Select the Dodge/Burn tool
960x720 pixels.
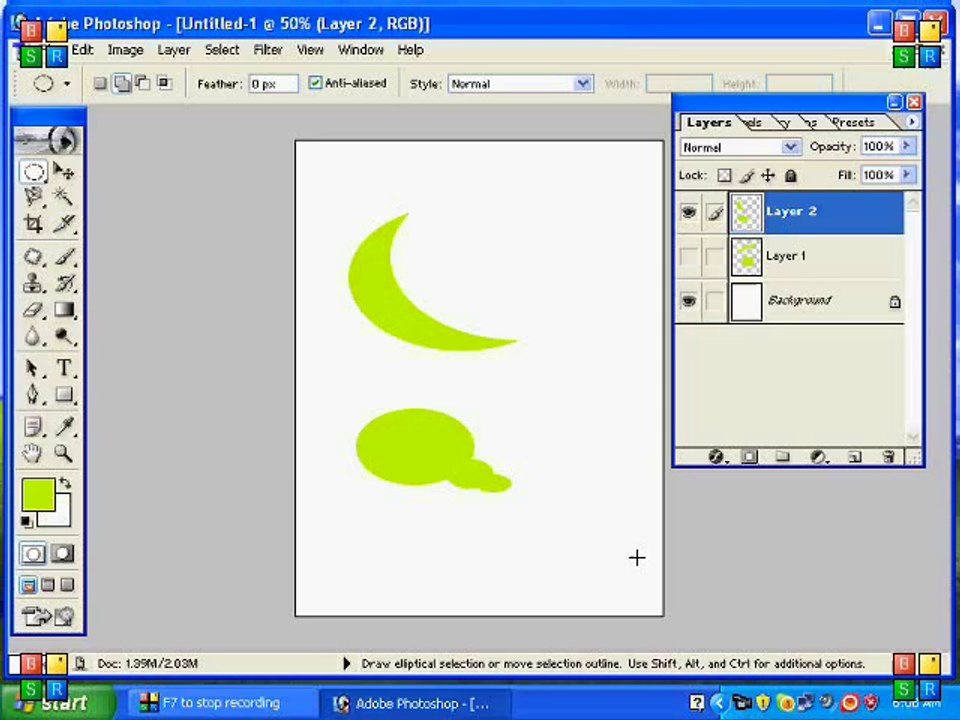point(64,336)
